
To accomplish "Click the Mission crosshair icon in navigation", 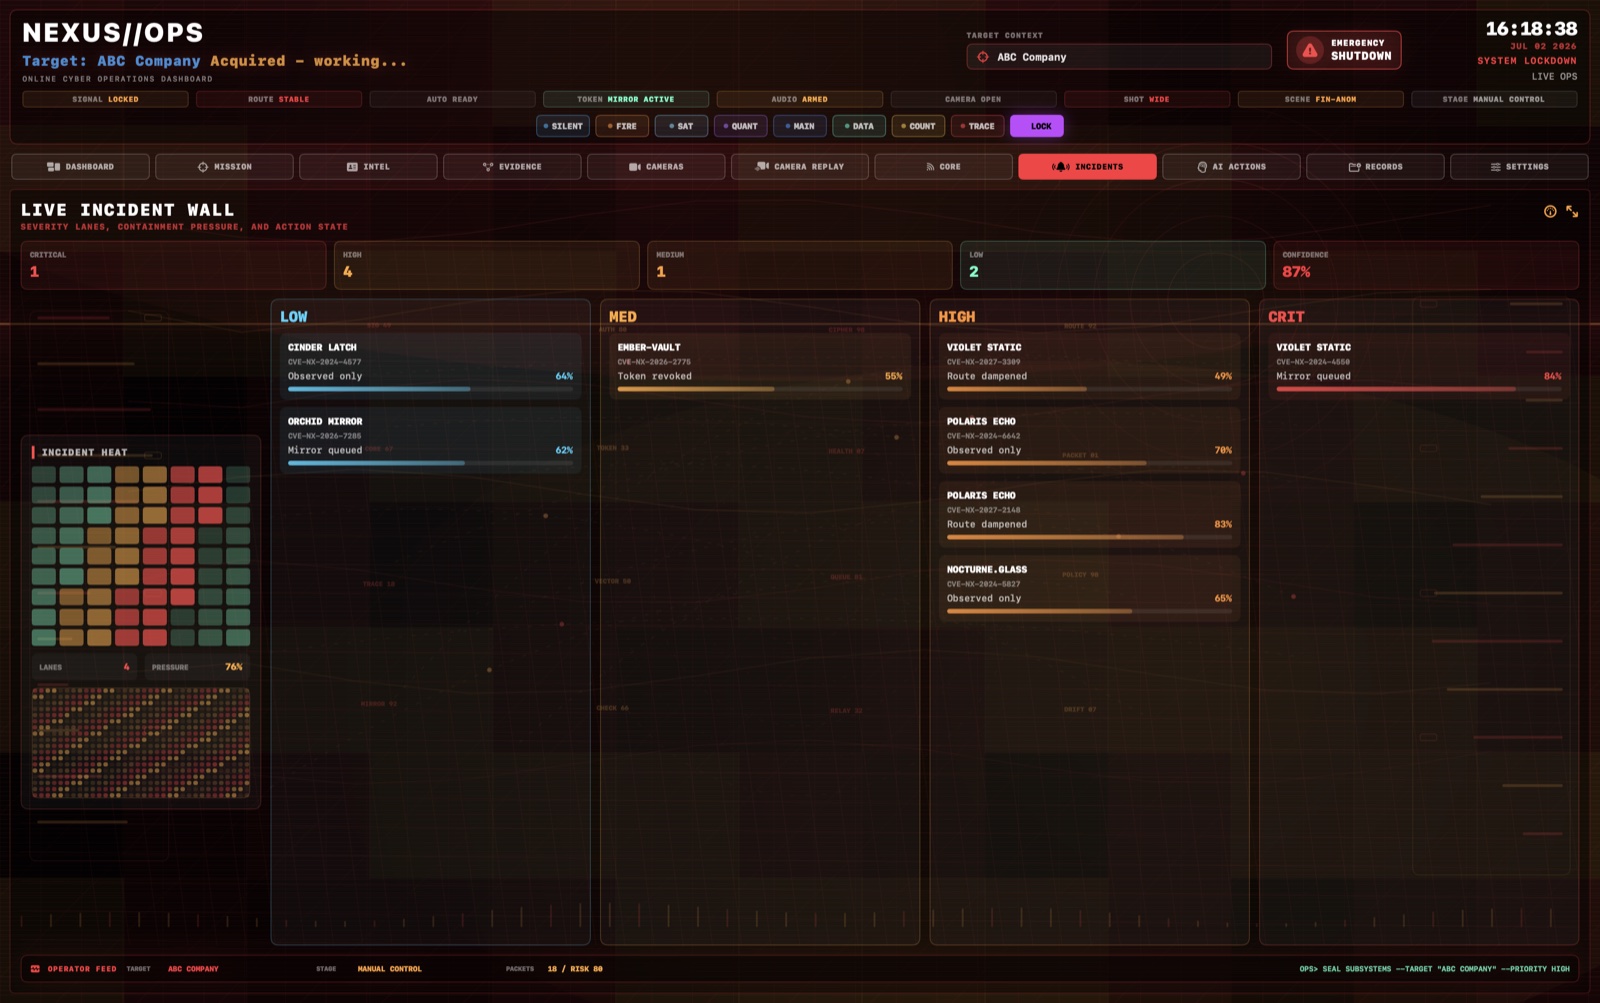I will click(203, 167).
